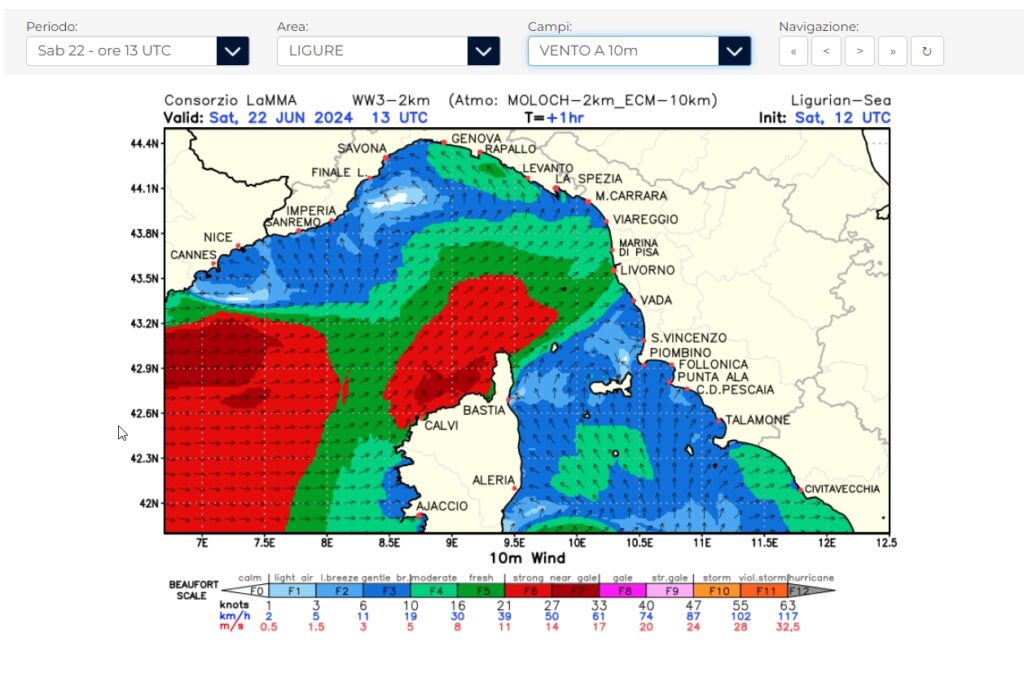This screenshot has width=1024, height=699.
Task: Click the refresh navigation icon
Action: tap(927, 51)
